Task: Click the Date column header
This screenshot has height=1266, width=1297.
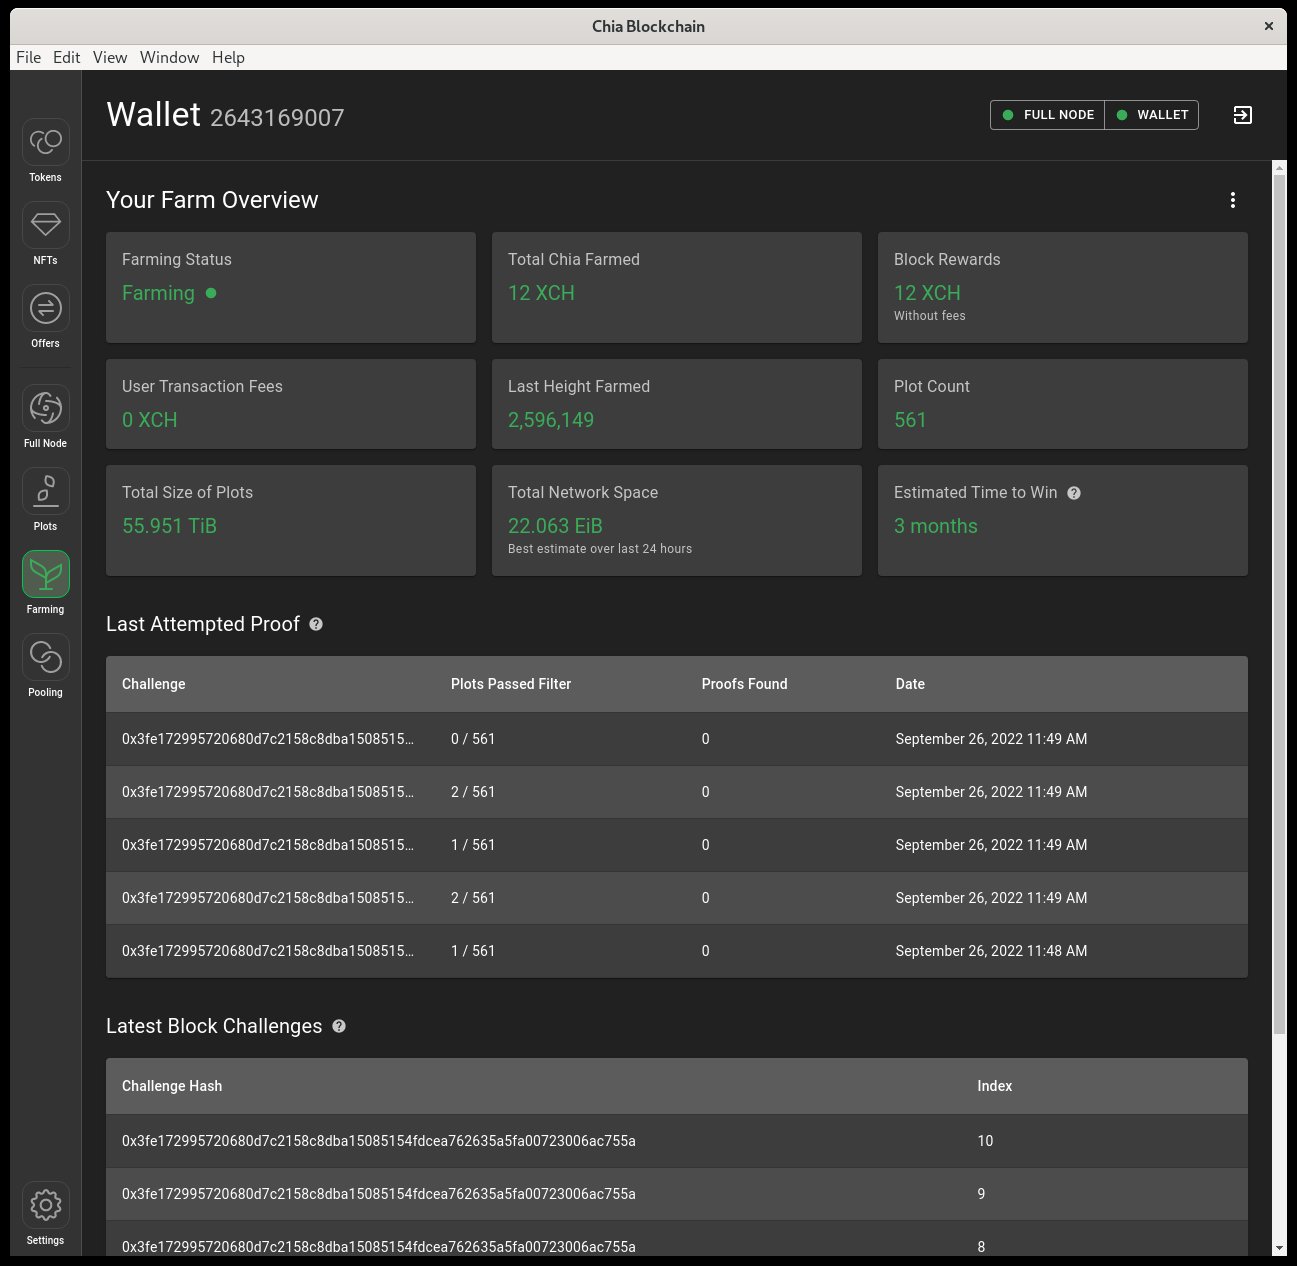Action: tap(910, 684)
